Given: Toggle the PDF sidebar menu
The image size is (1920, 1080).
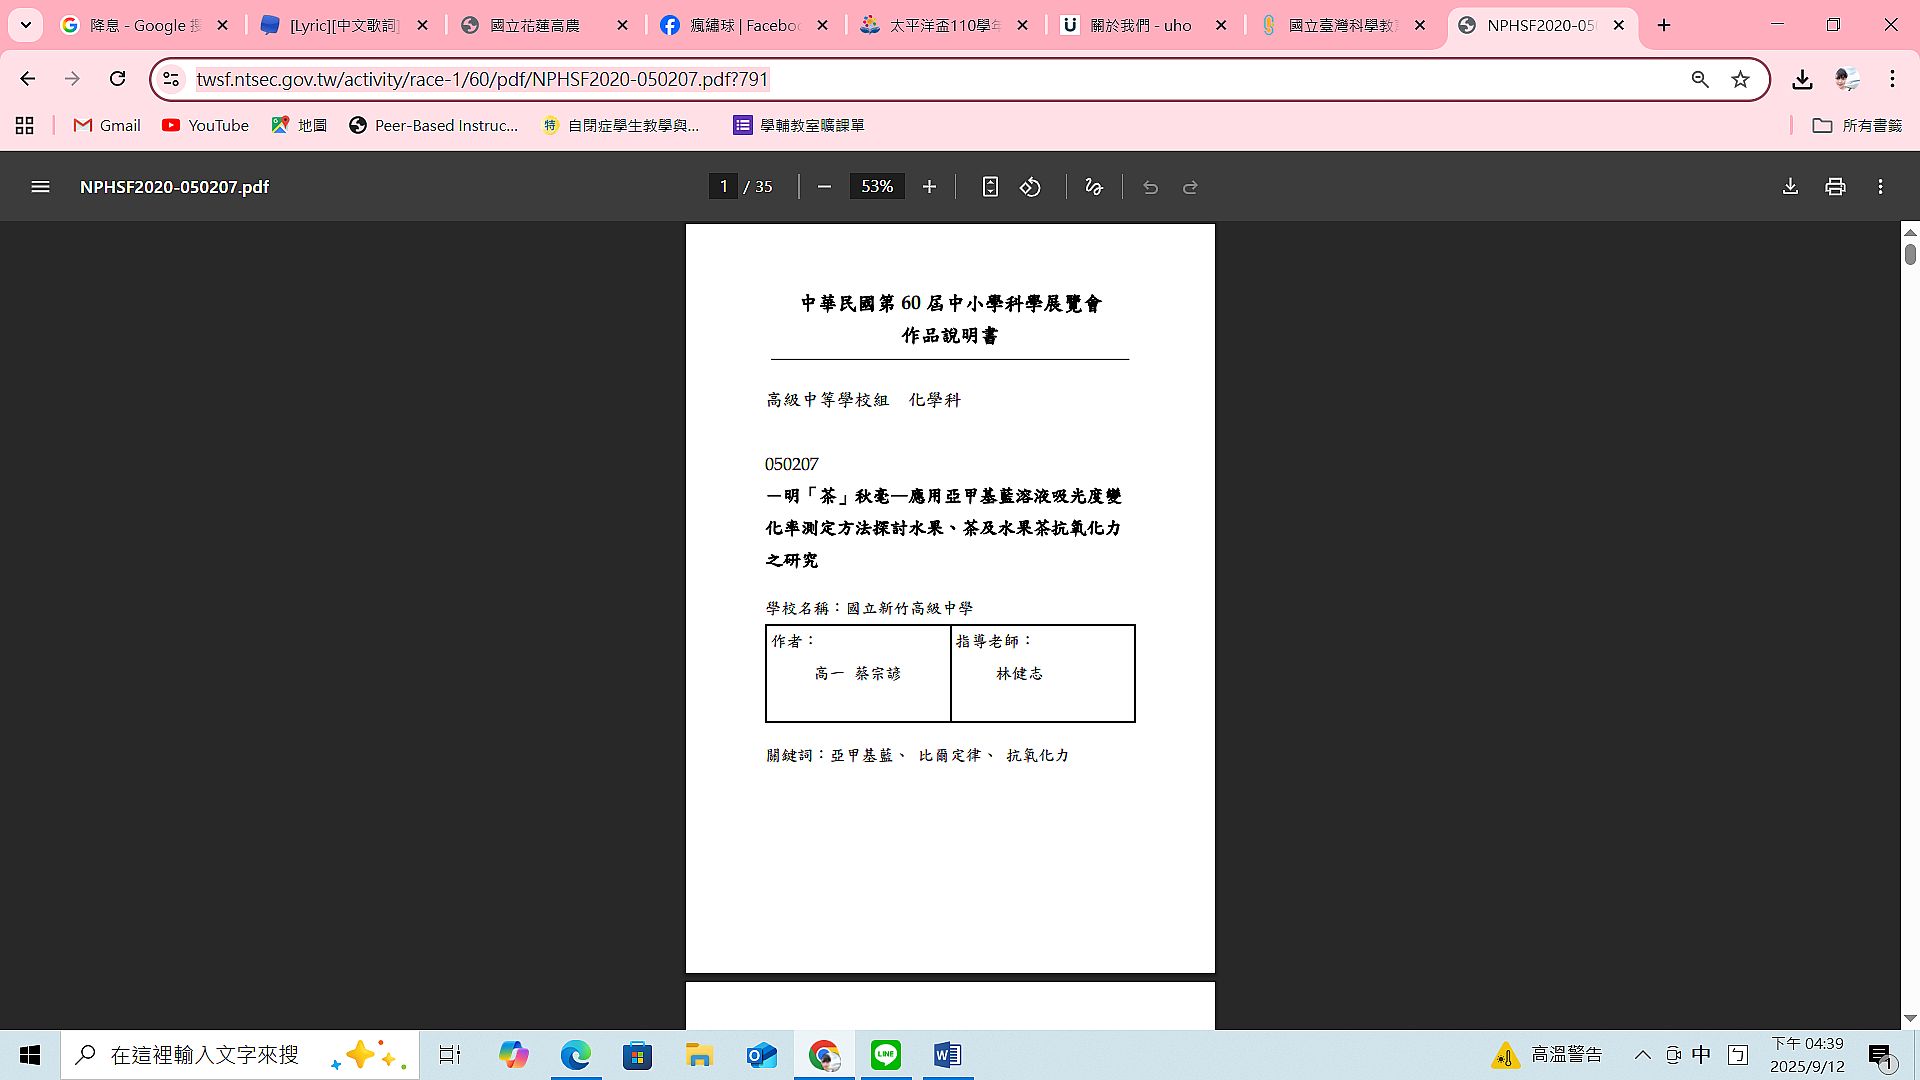Looking at the screenshot, I should click(x=40, y=187).
